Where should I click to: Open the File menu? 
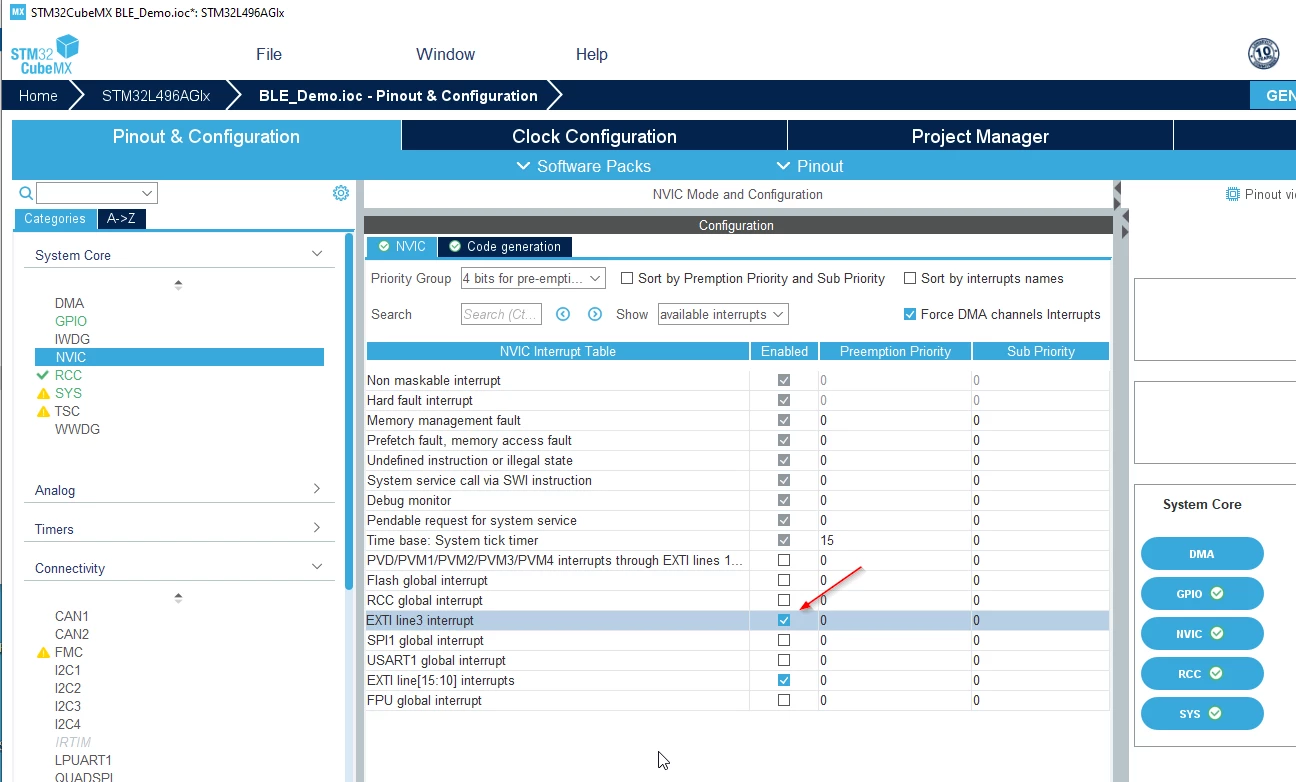tap(269, 54)
